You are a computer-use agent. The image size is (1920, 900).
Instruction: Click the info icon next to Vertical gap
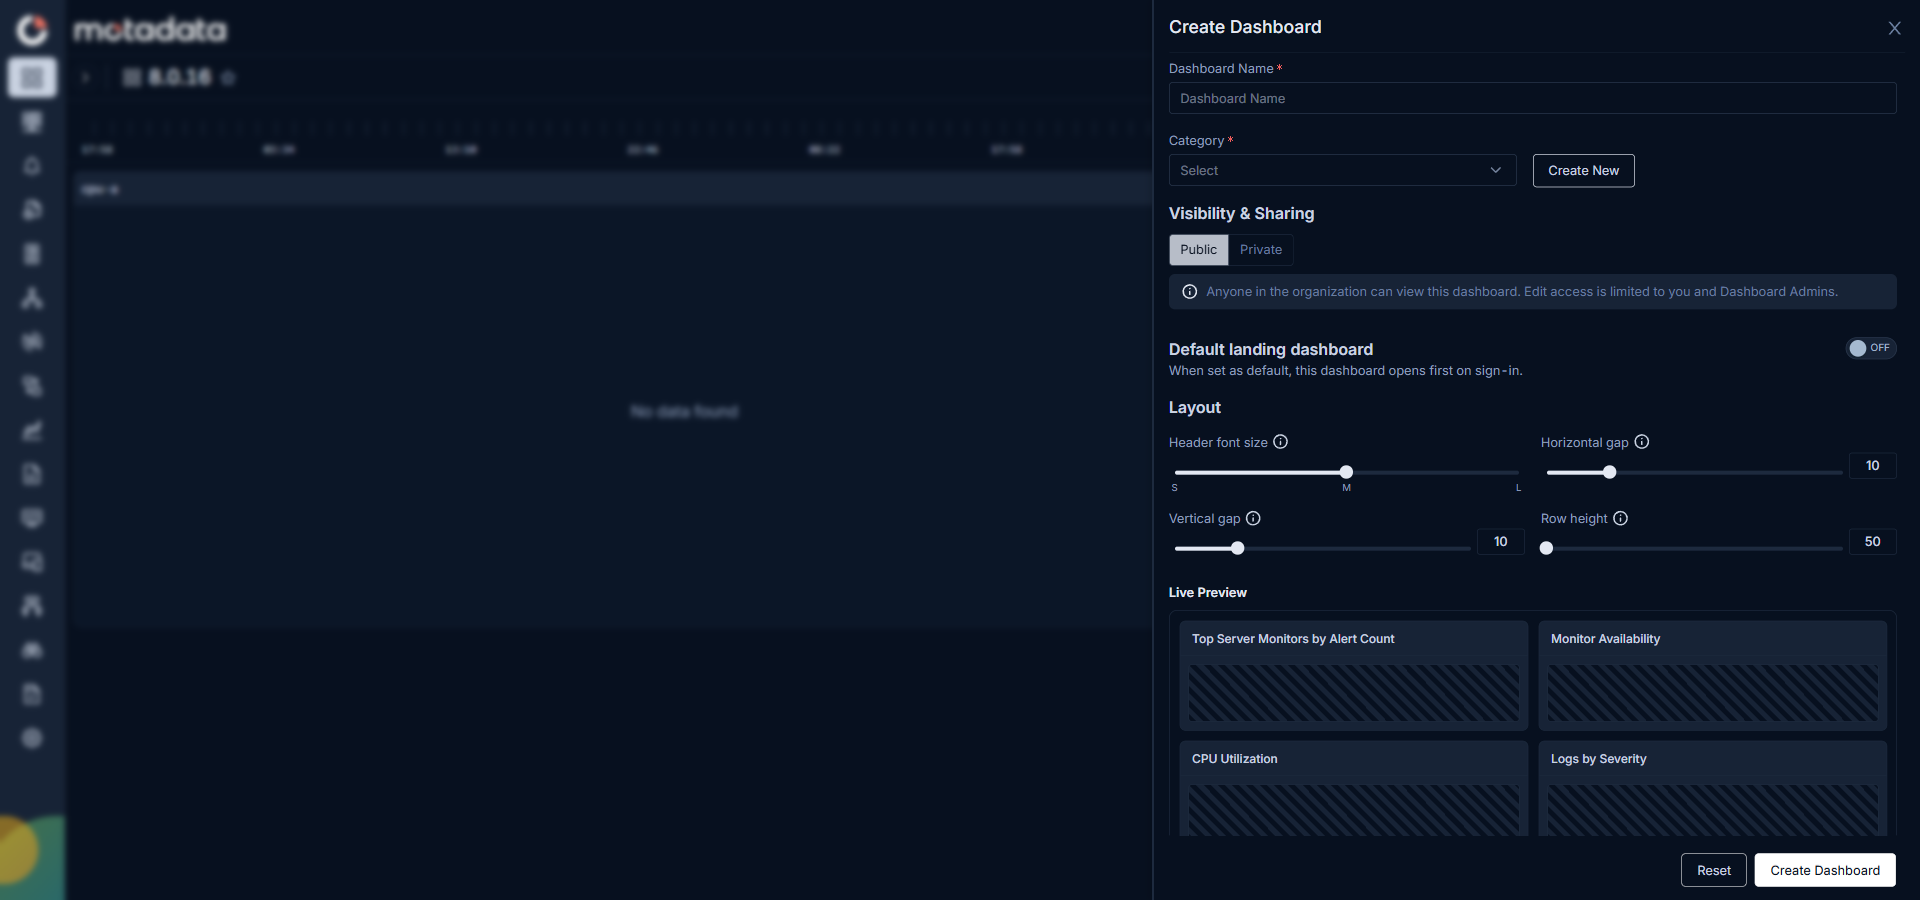(1253, 518)
